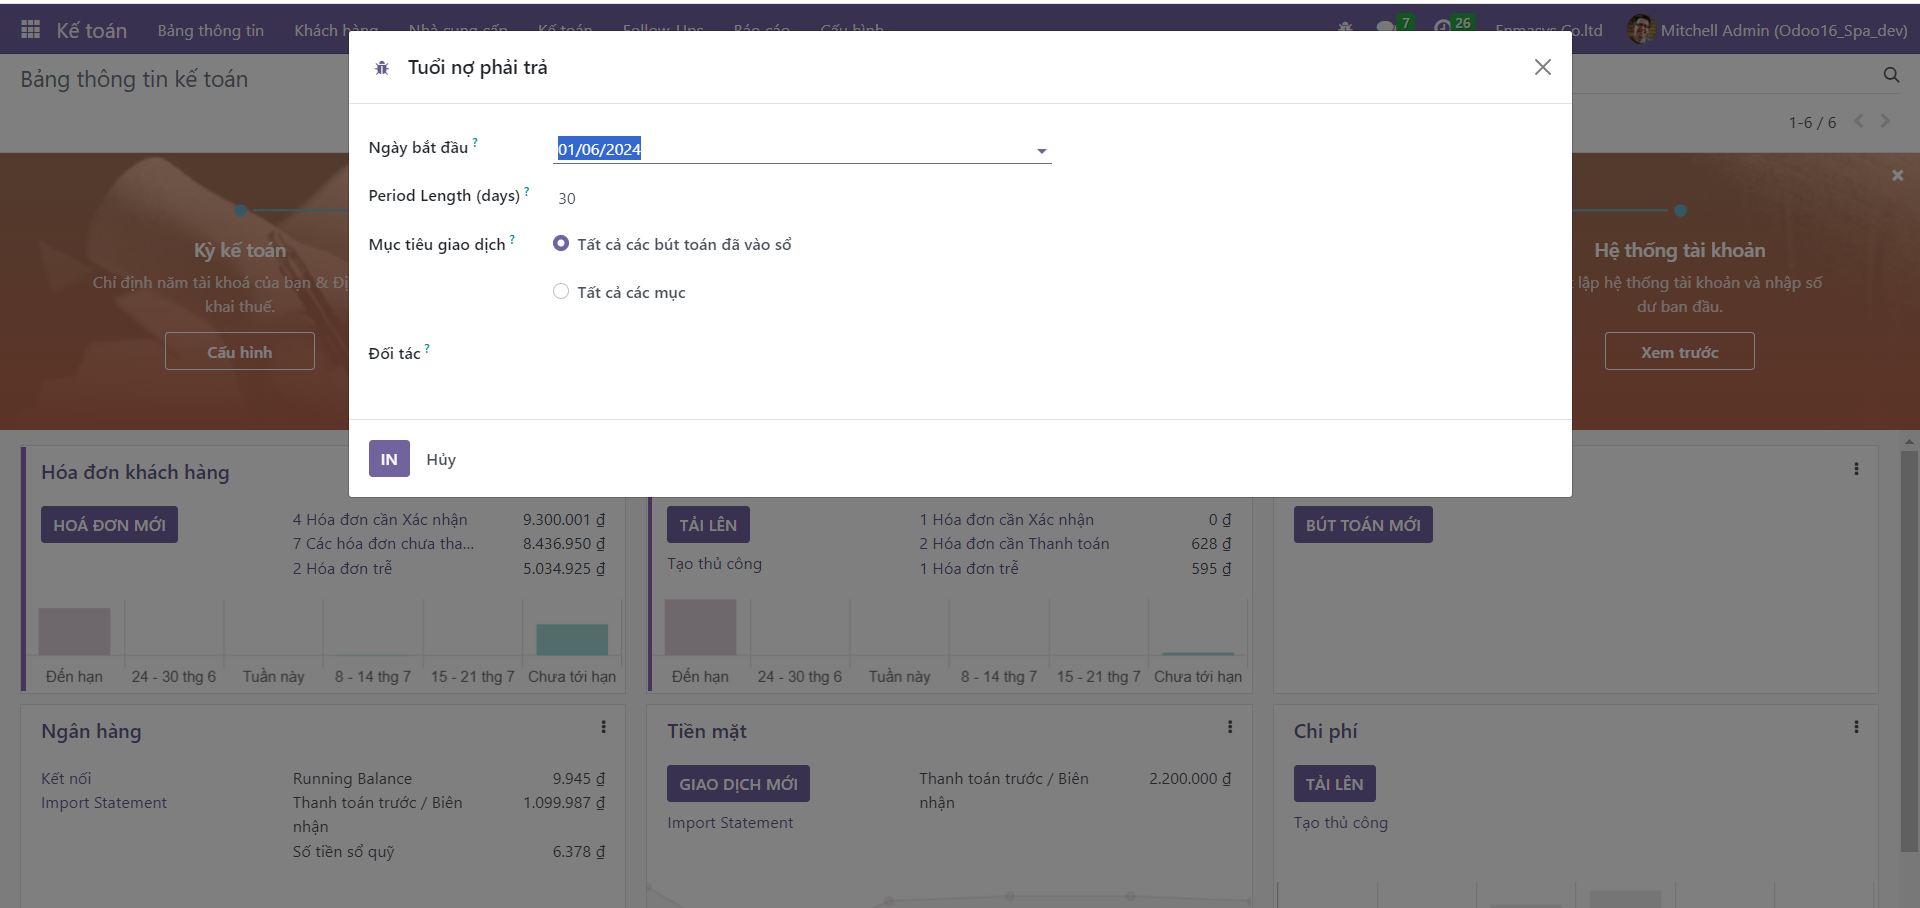The image size is (1920, 908).
Task: Click the Period Length days field
Action: tap(800, 198)
